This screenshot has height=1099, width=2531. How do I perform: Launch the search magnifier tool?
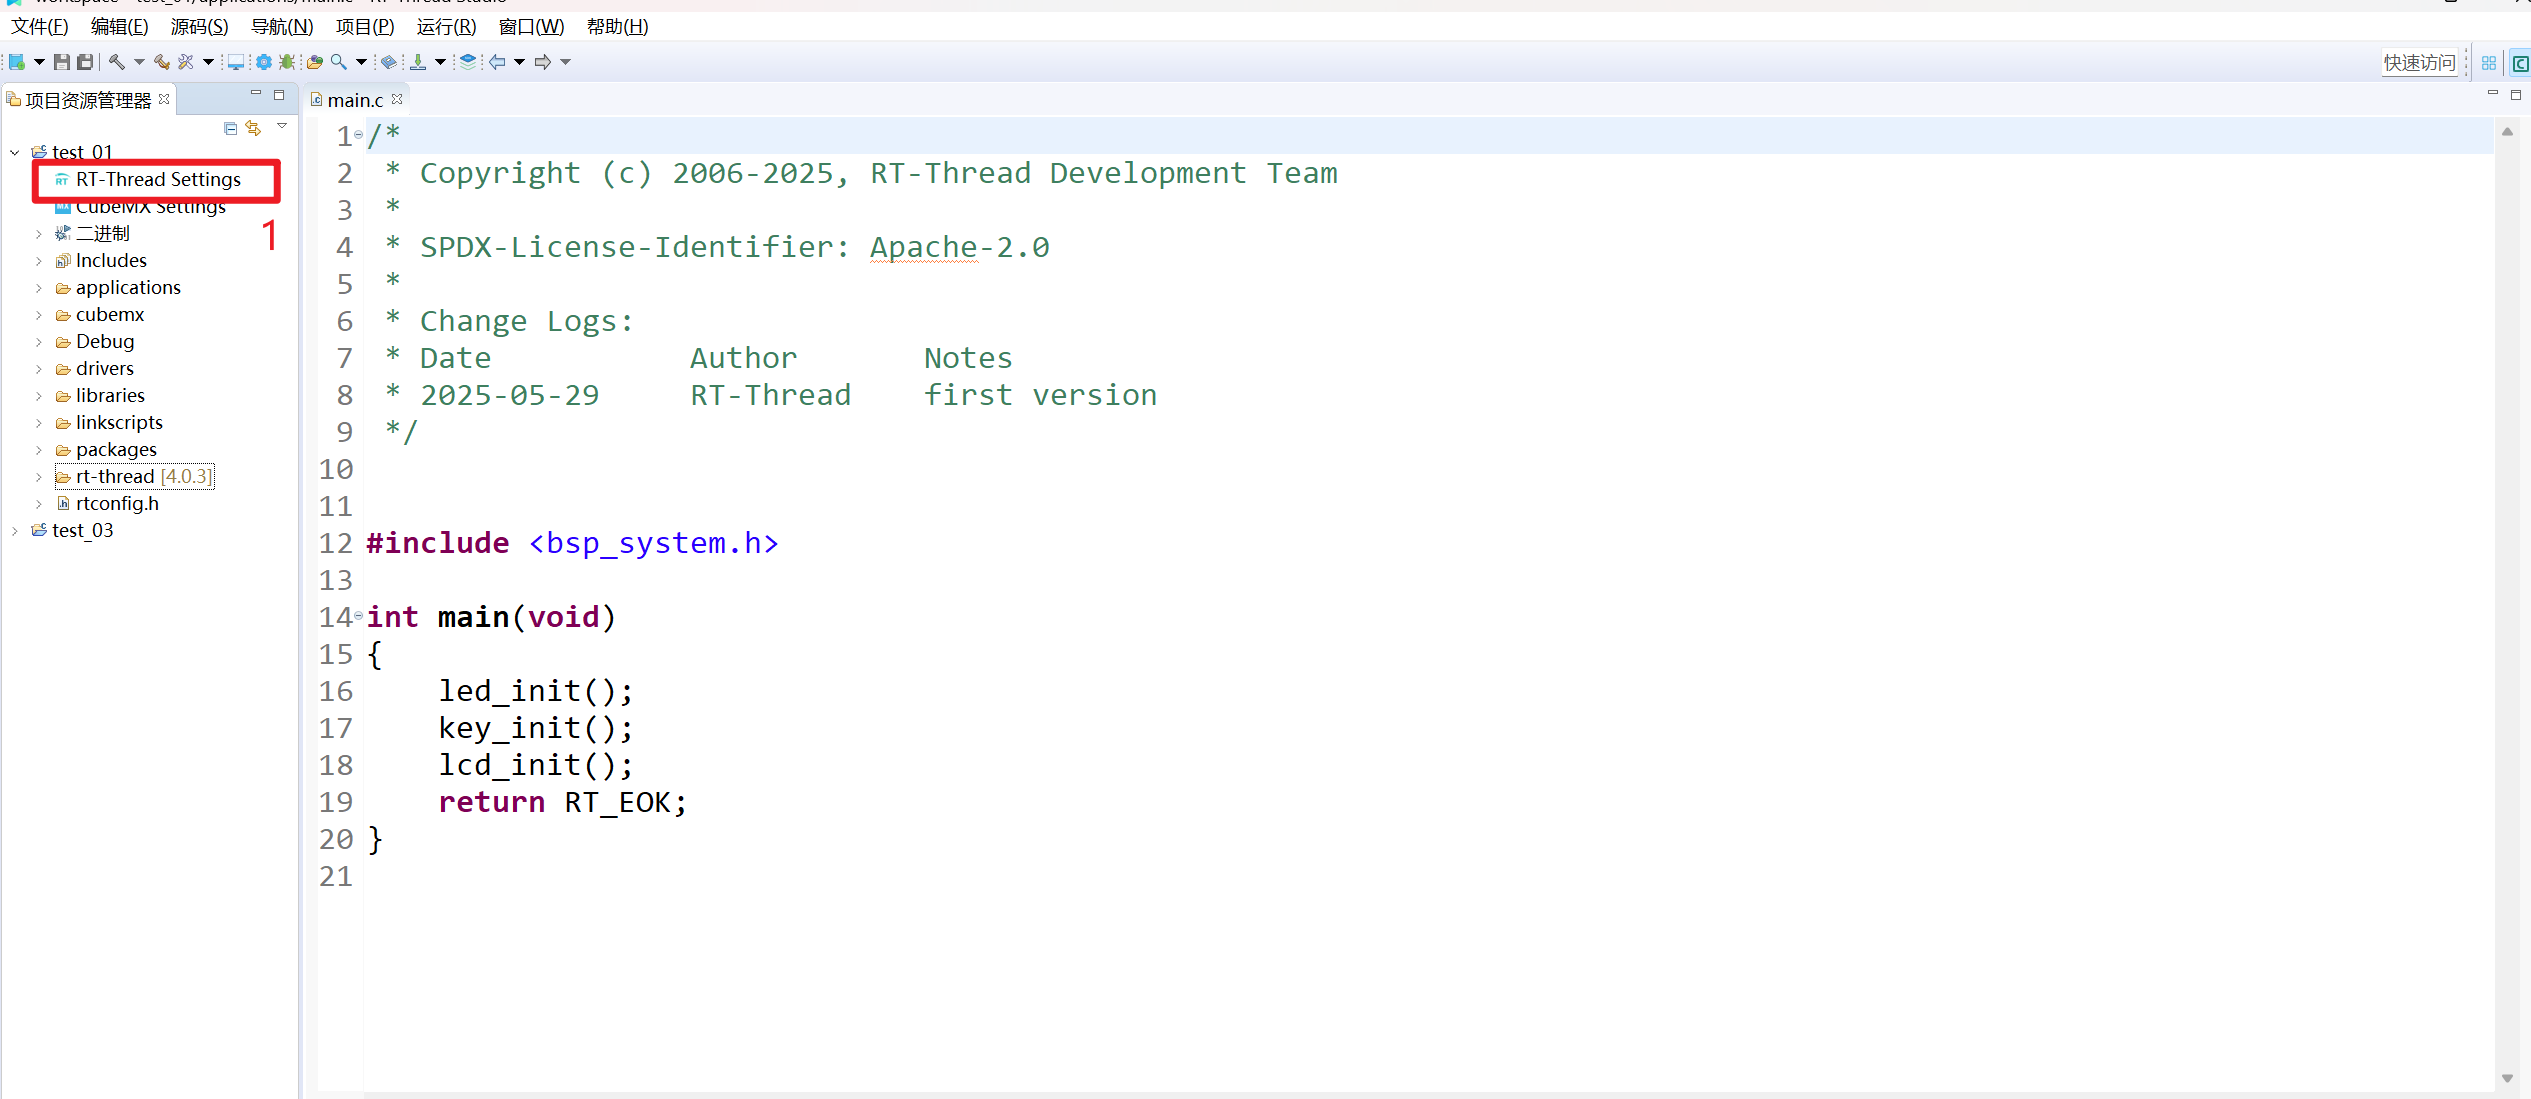tap(338, 62)
